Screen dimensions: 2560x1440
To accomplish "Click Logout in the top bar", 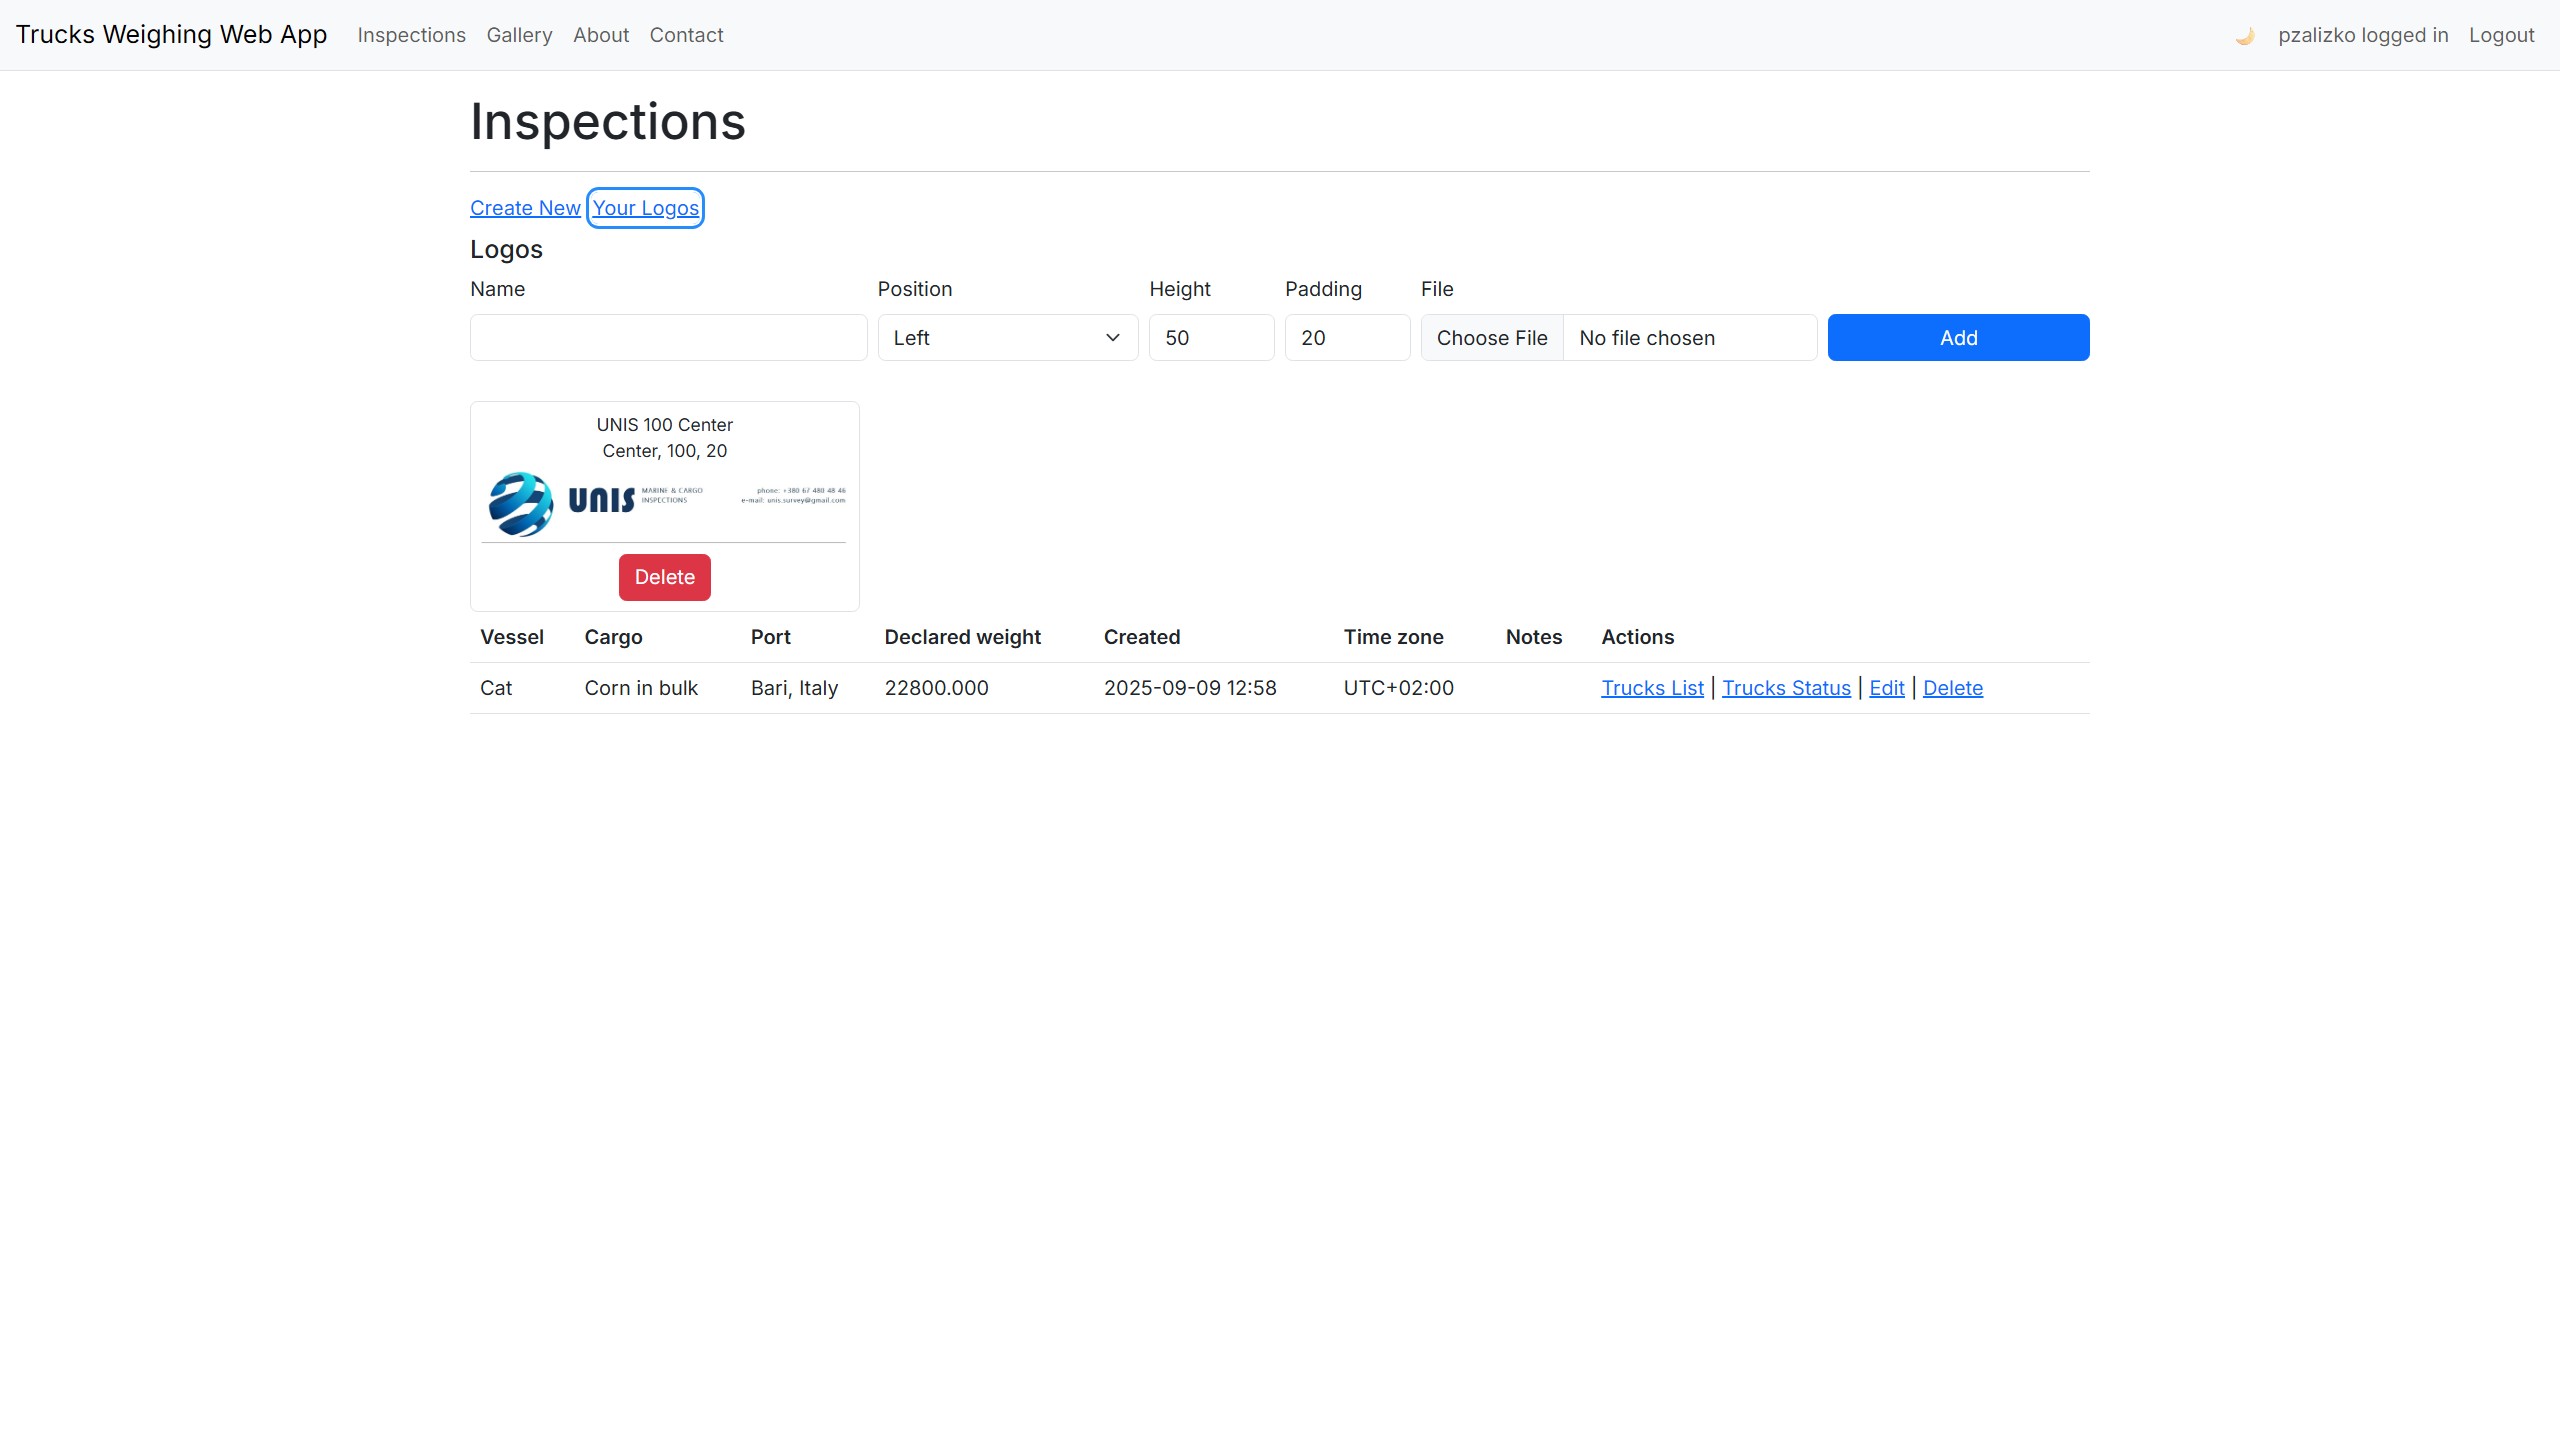I will pos(2501,35).
